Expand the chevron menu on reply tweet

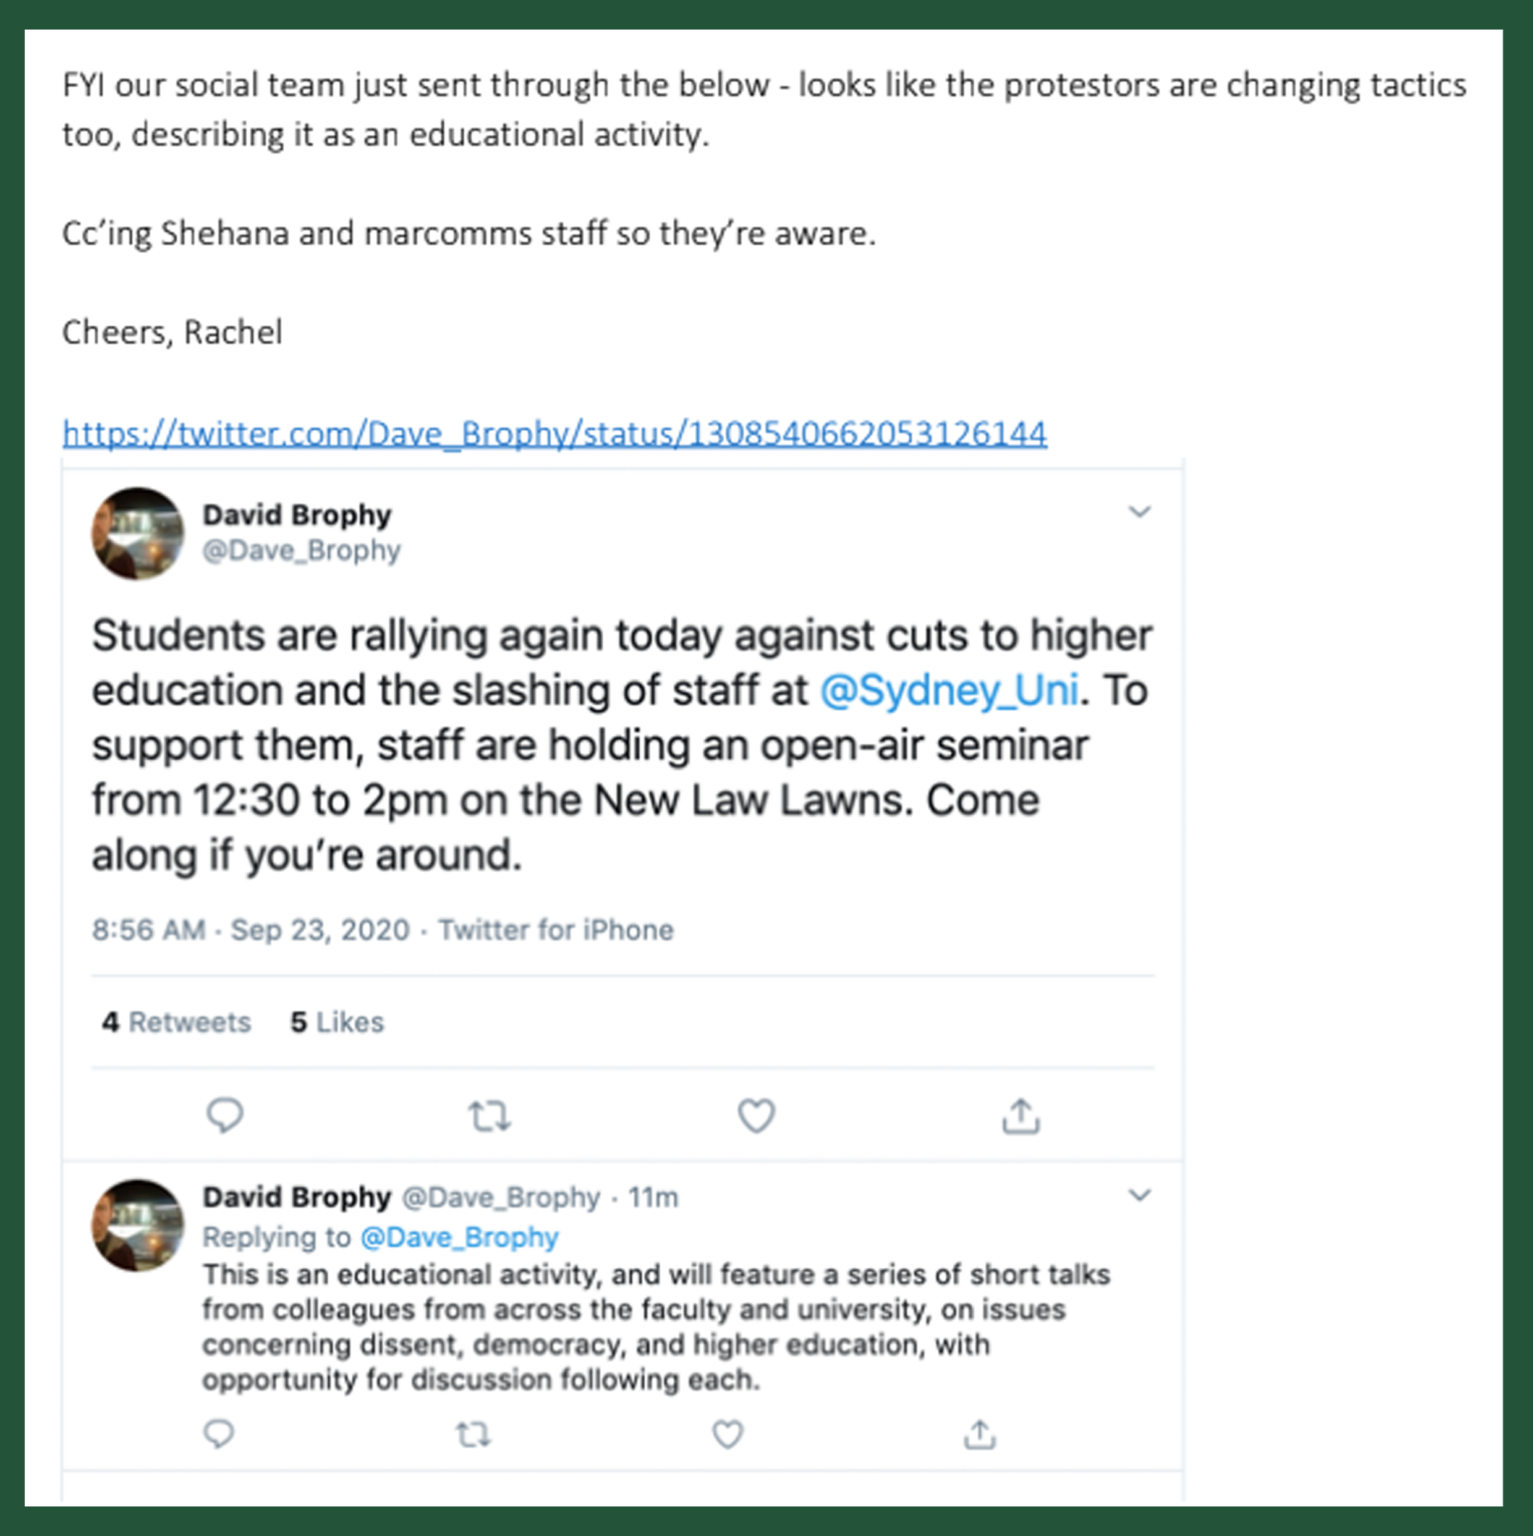1140,1195
